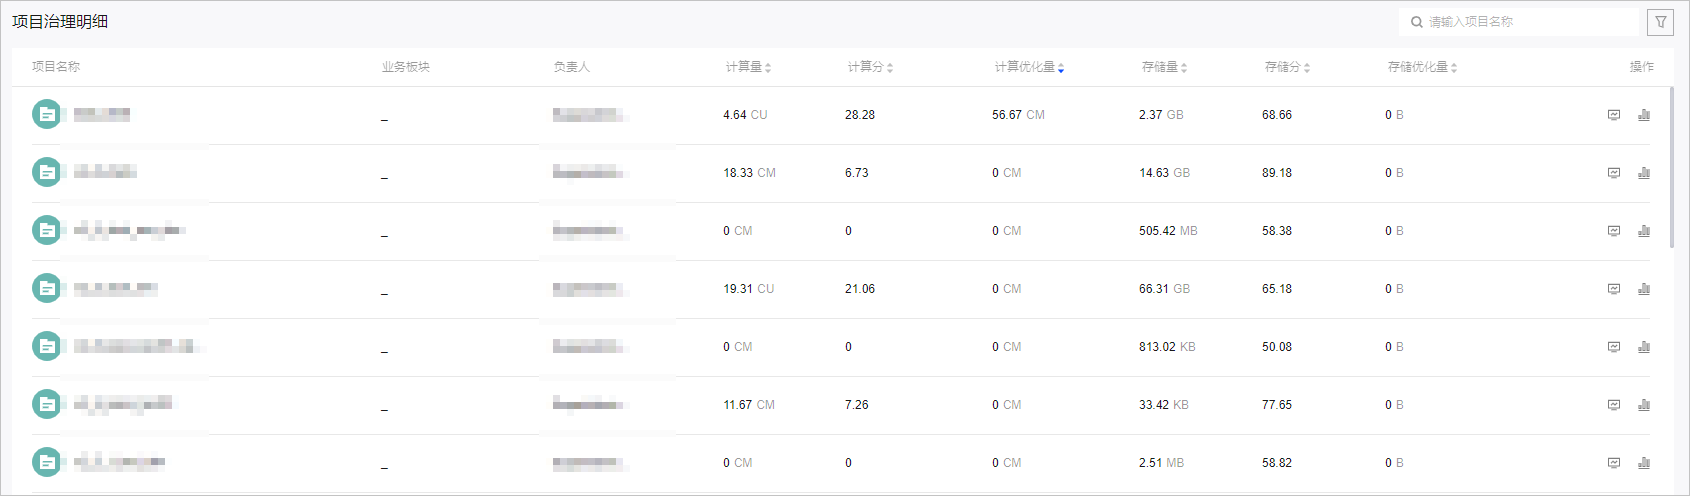Click the filter funnel icon
The height and width of the screenshot is (496, 1690).
(1661, 22)
